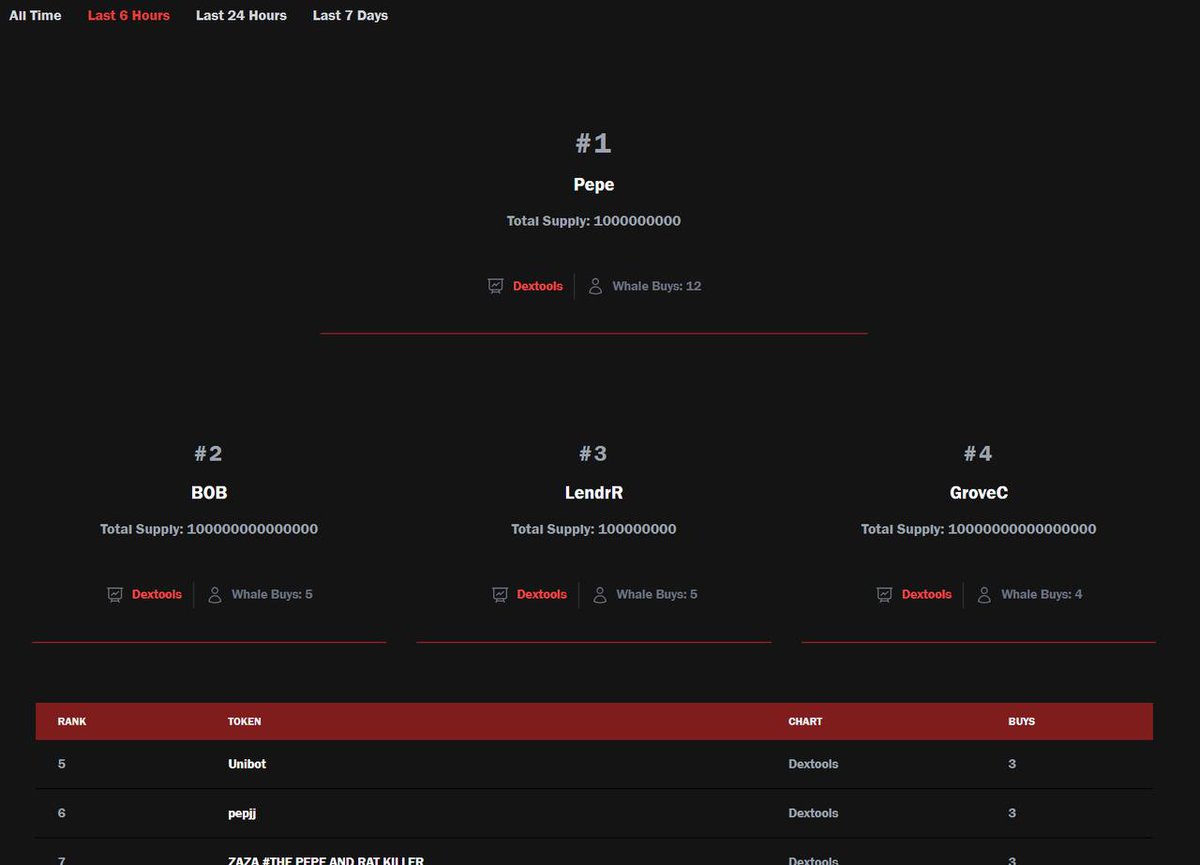The height and width of the screenshot is (865, 1200).
Task: Click Pepe's Total Supply: 1000000000 text
Action: (x=594, y=221)
